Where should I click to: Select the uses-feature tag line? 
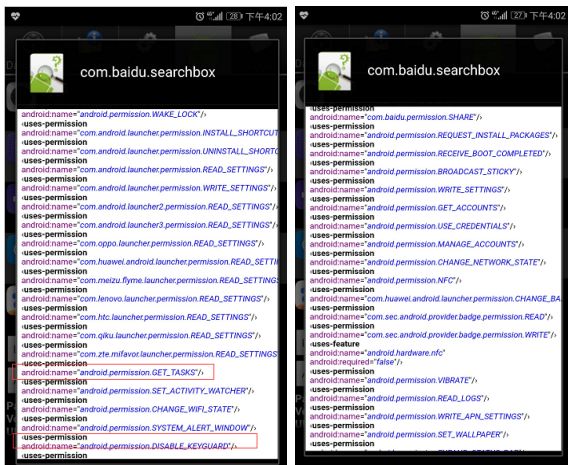tap(335, 344)
